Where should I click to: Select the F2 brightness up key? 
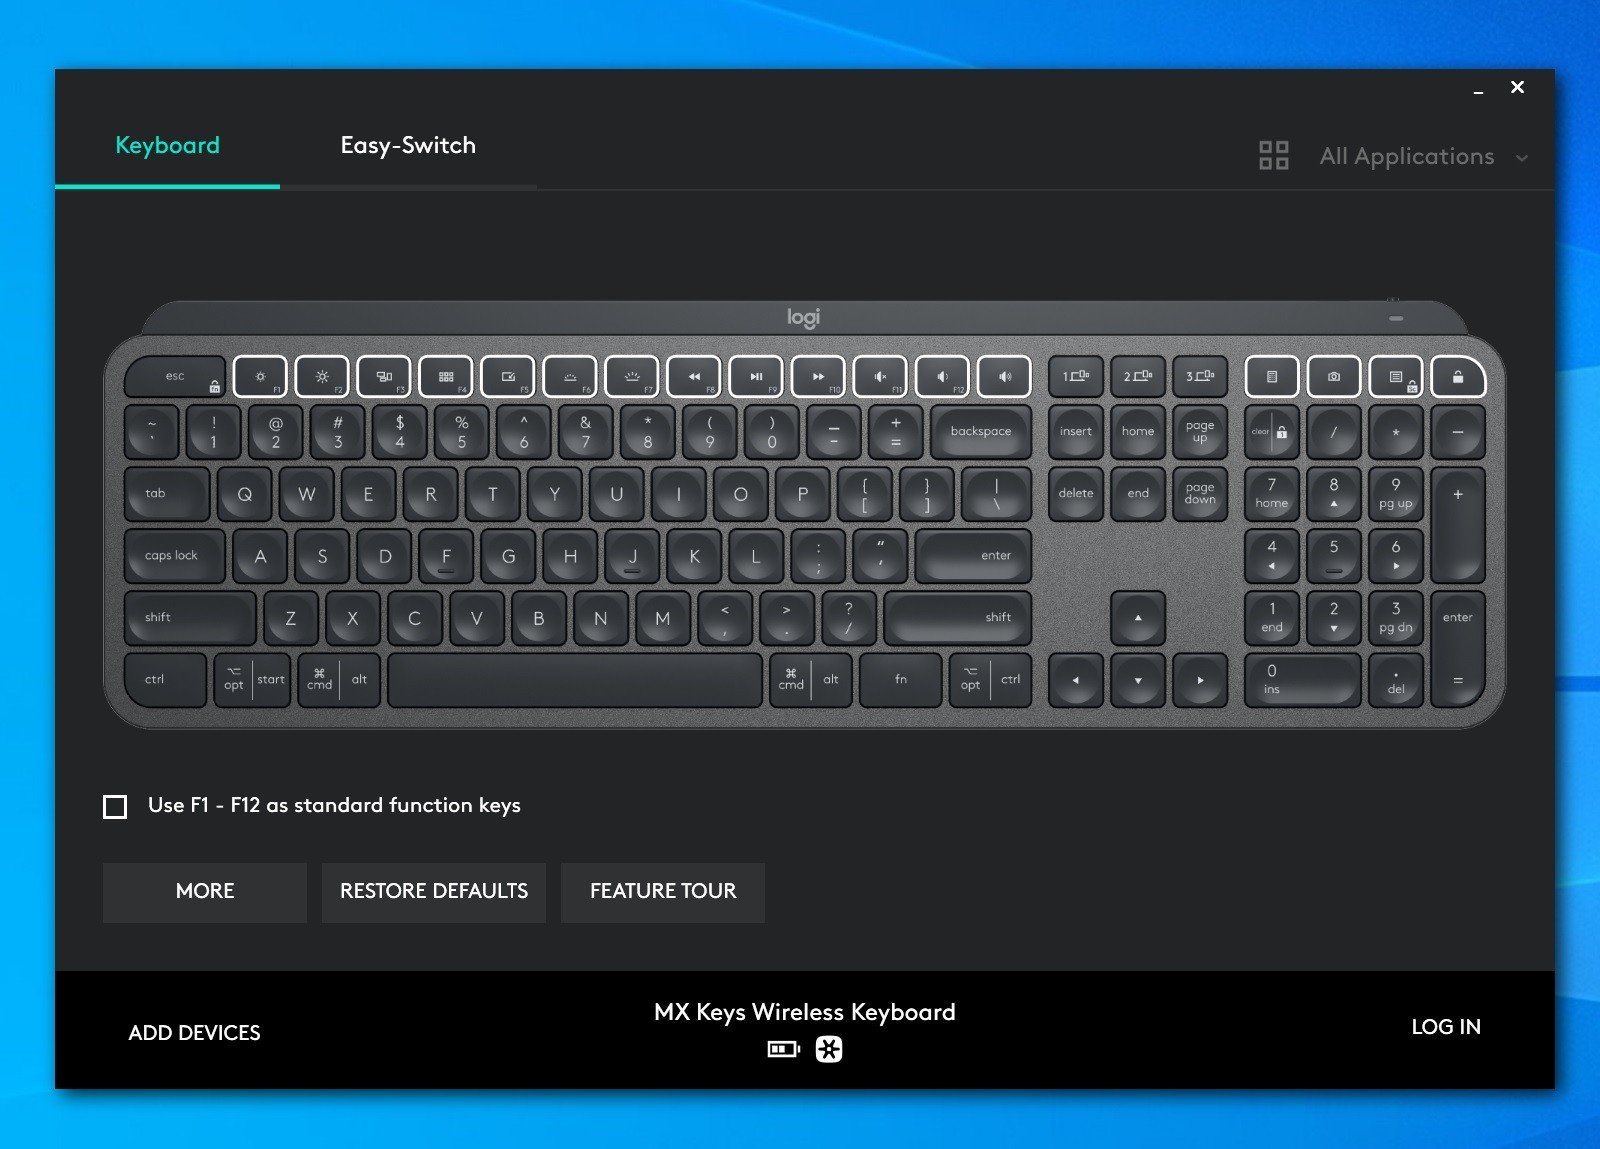(x=322, y=377)
